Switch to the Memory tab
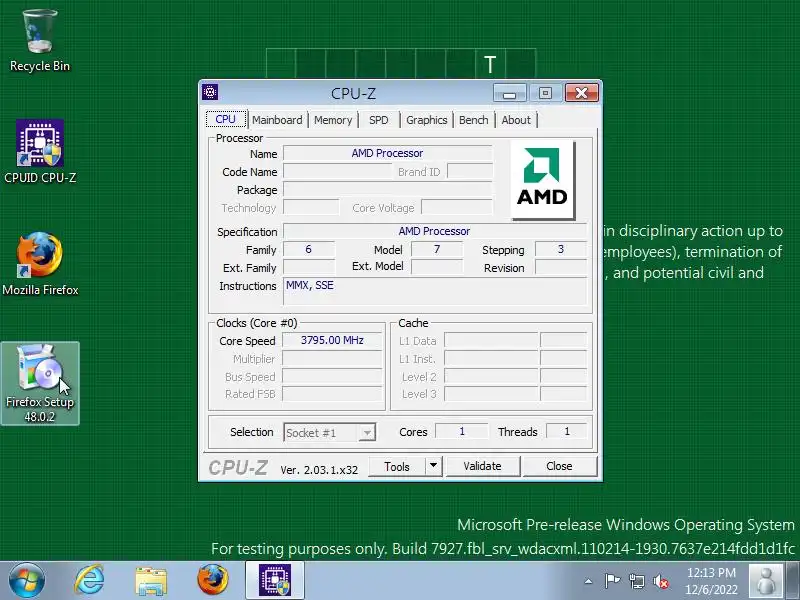Screen dimensions: 800x600 point(333,120)
